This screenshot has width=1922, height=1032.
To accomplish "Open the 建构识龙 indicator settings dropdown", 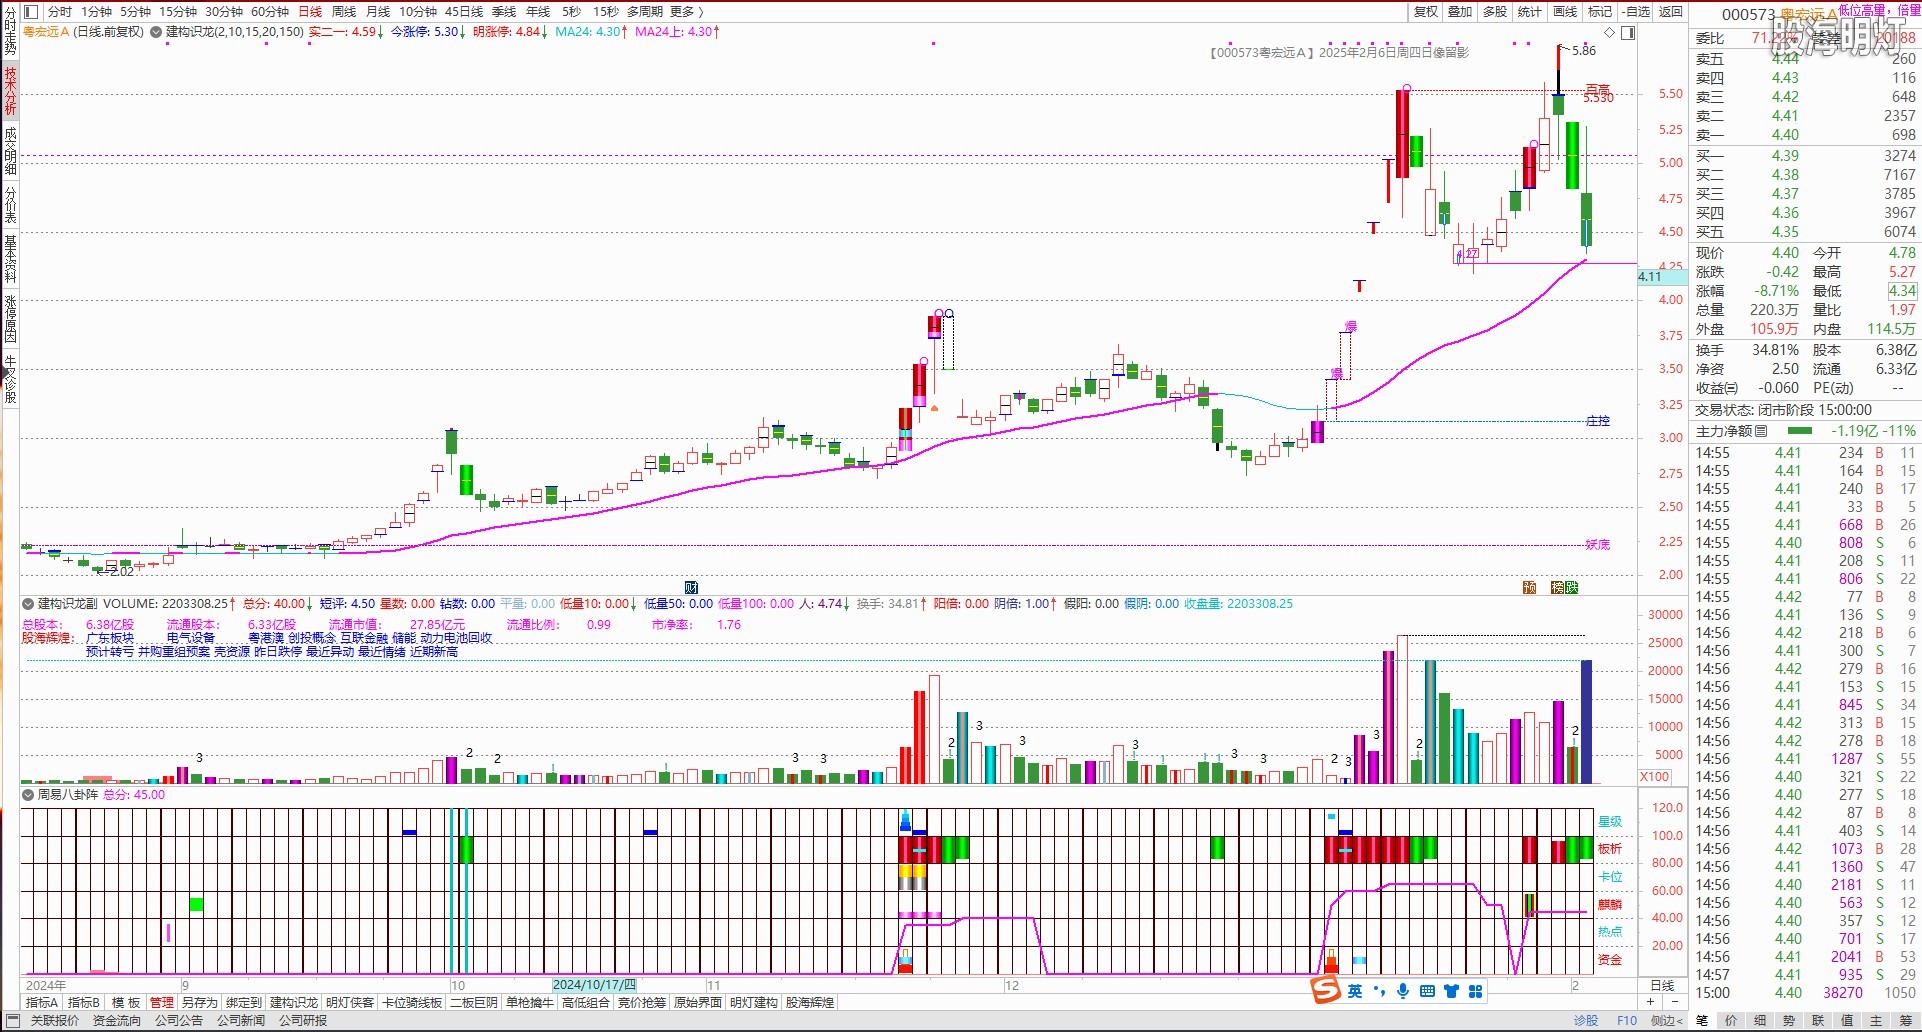I will (157, 32).
